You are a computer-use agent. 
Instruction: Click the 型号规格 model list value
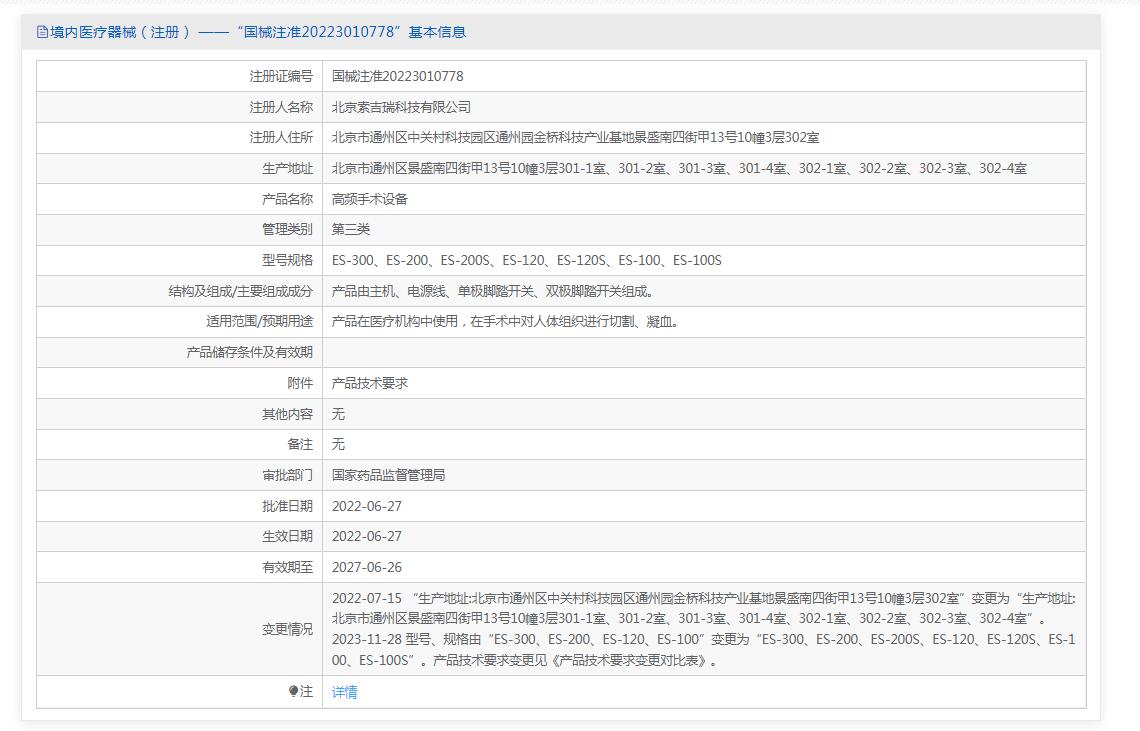(526, 260)
